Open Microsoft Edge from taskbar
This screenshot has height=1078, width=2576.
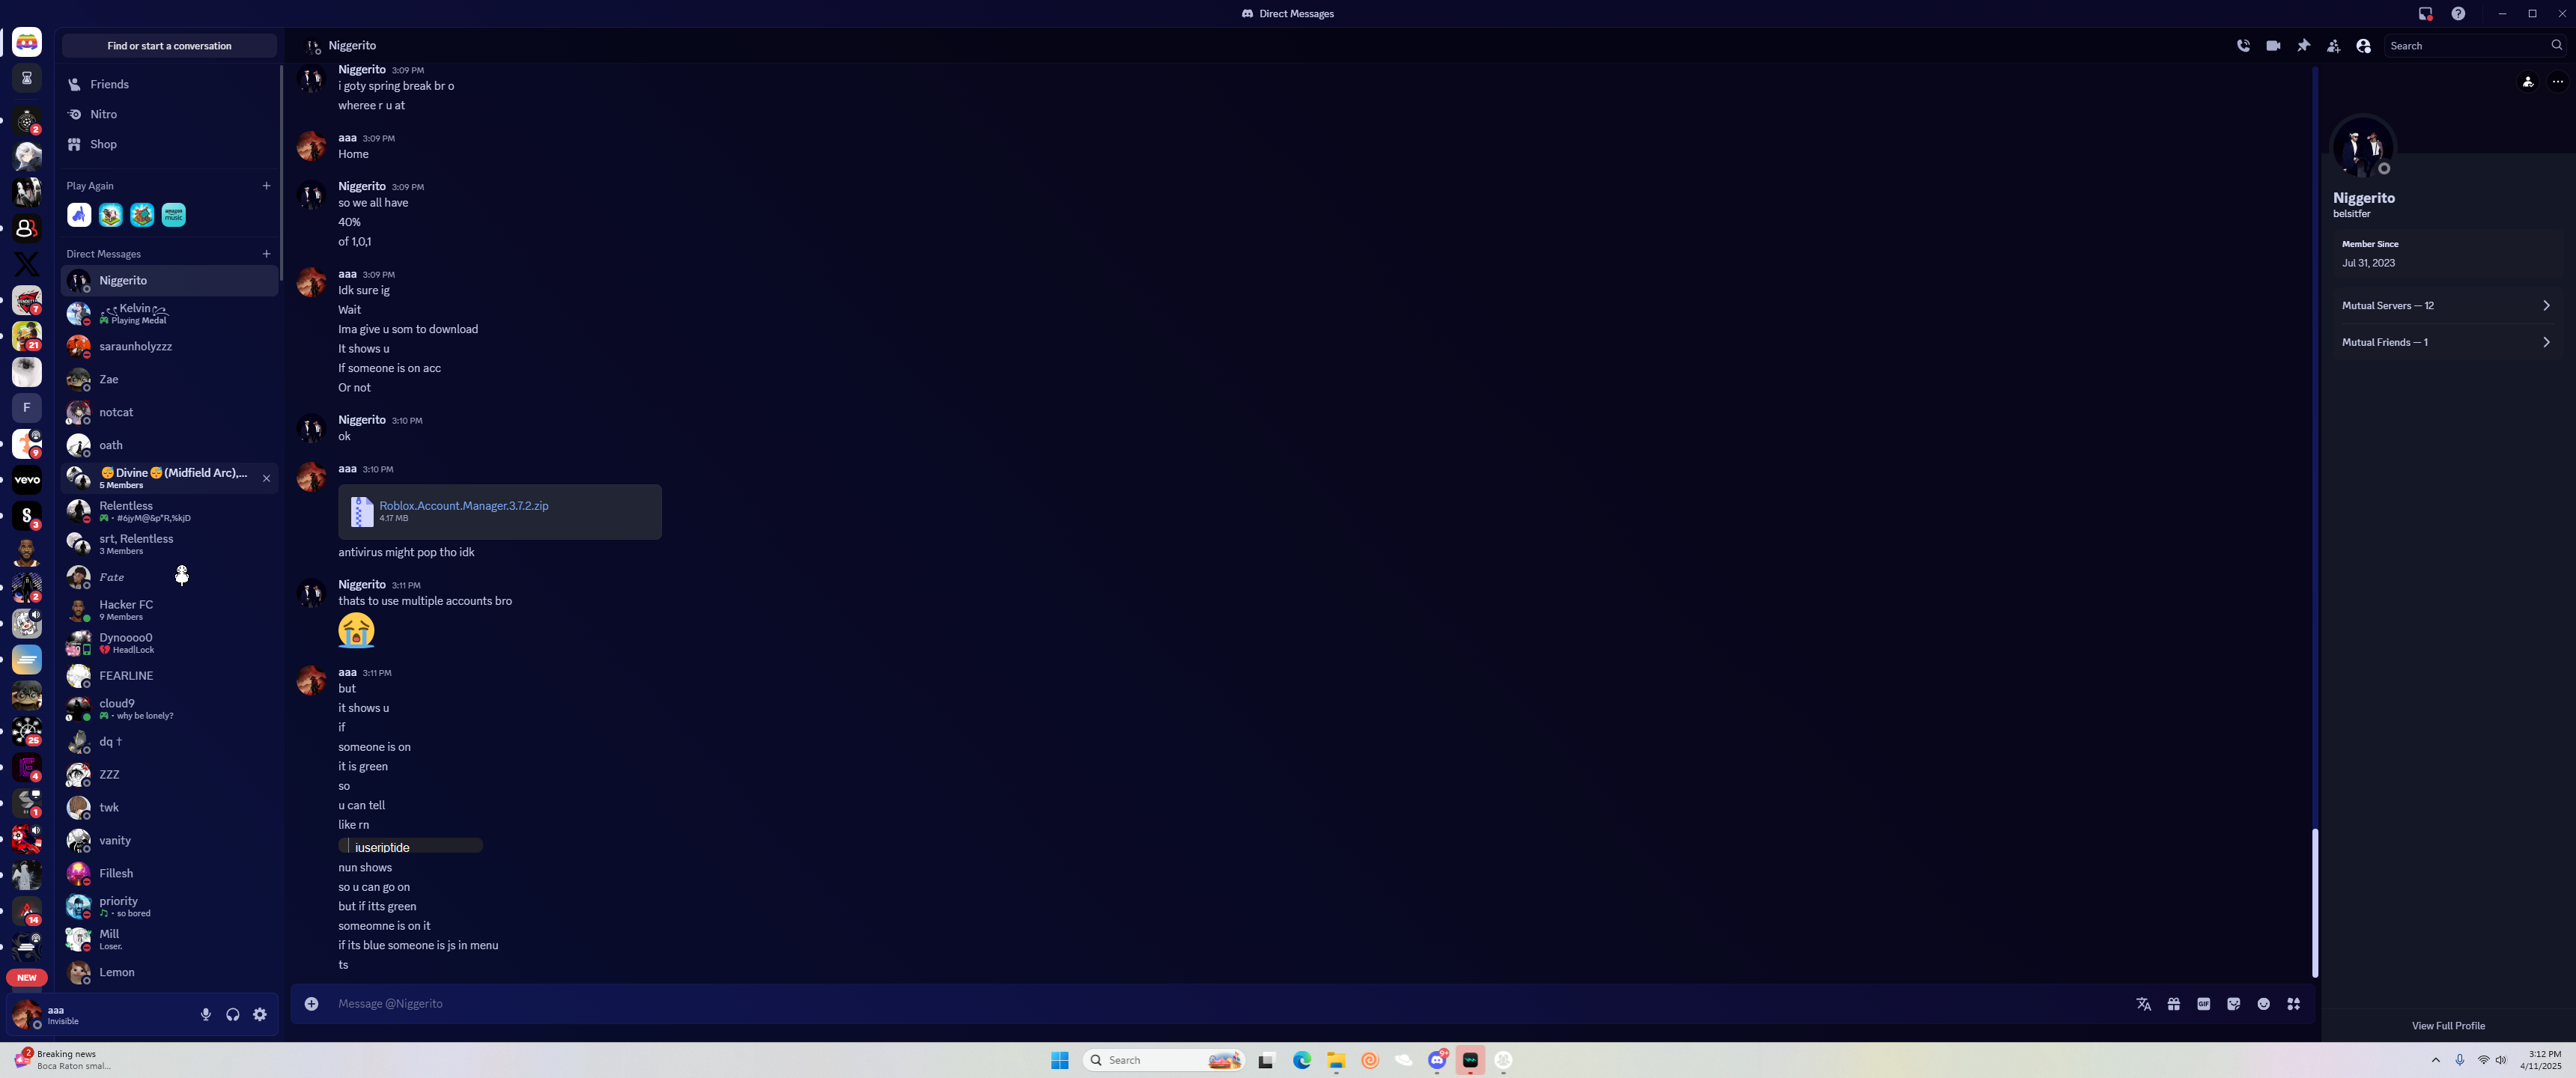click(x=1302, y=1061)
